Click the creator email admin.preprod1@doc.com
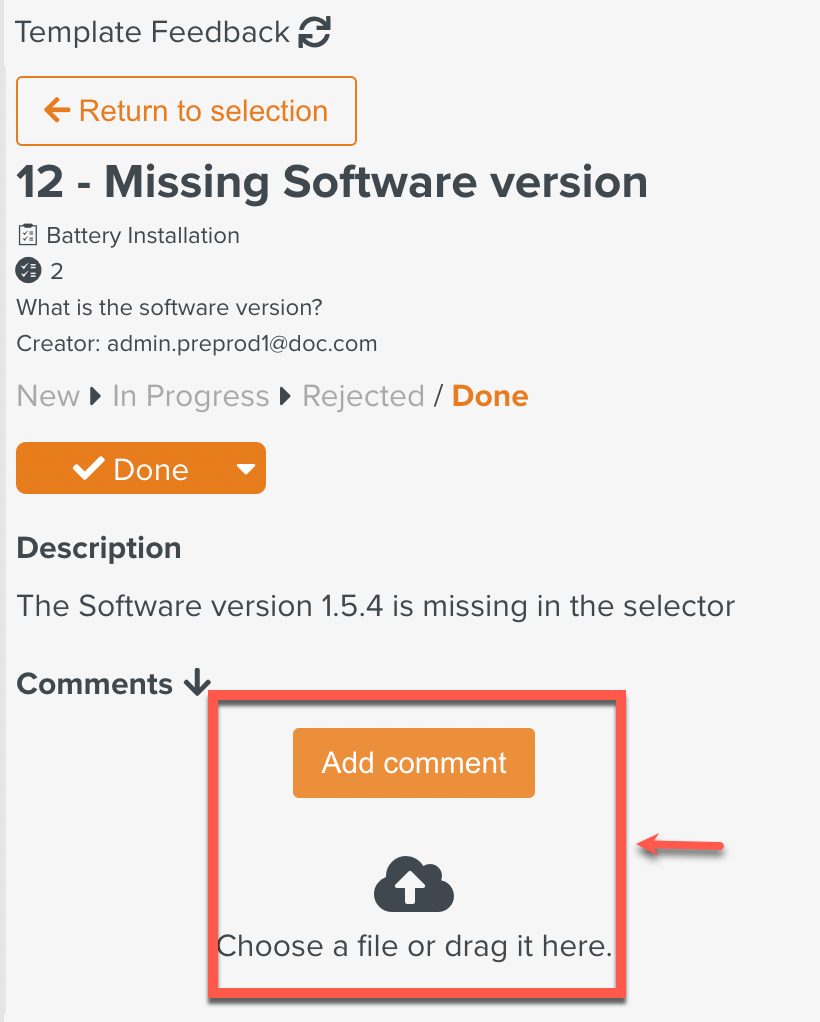 point(242,344)
